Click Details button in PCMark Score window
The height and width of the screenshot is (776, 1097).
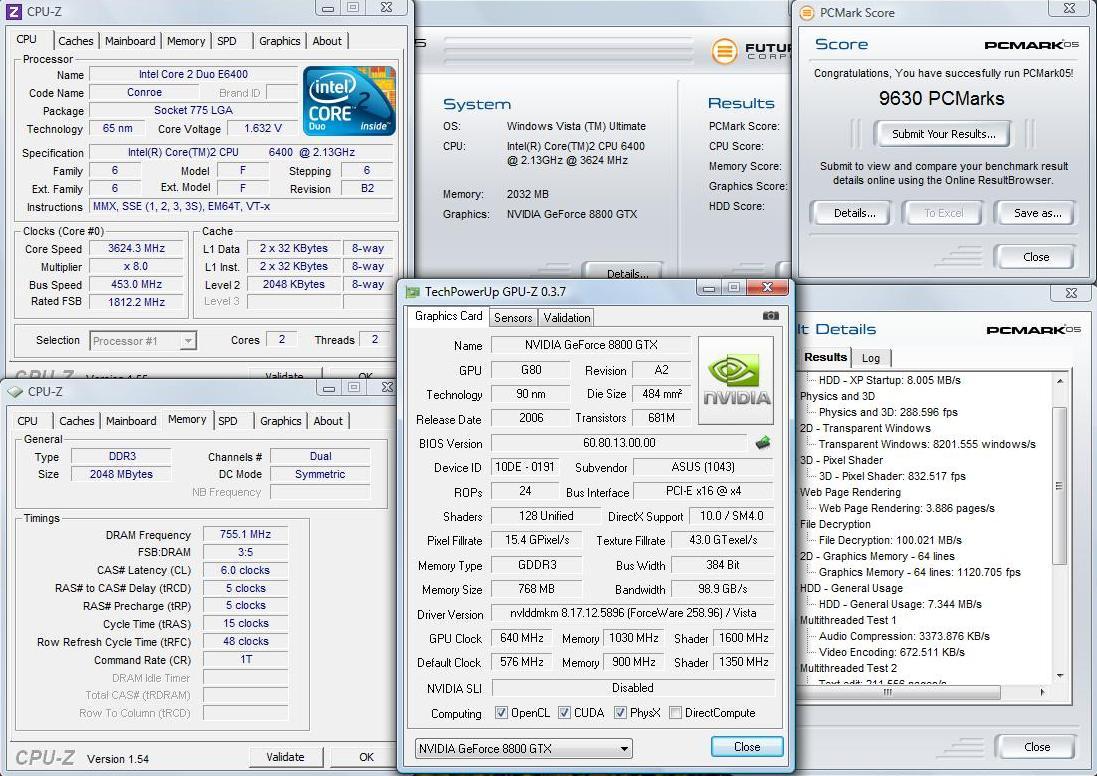click(x=854, y=213)
